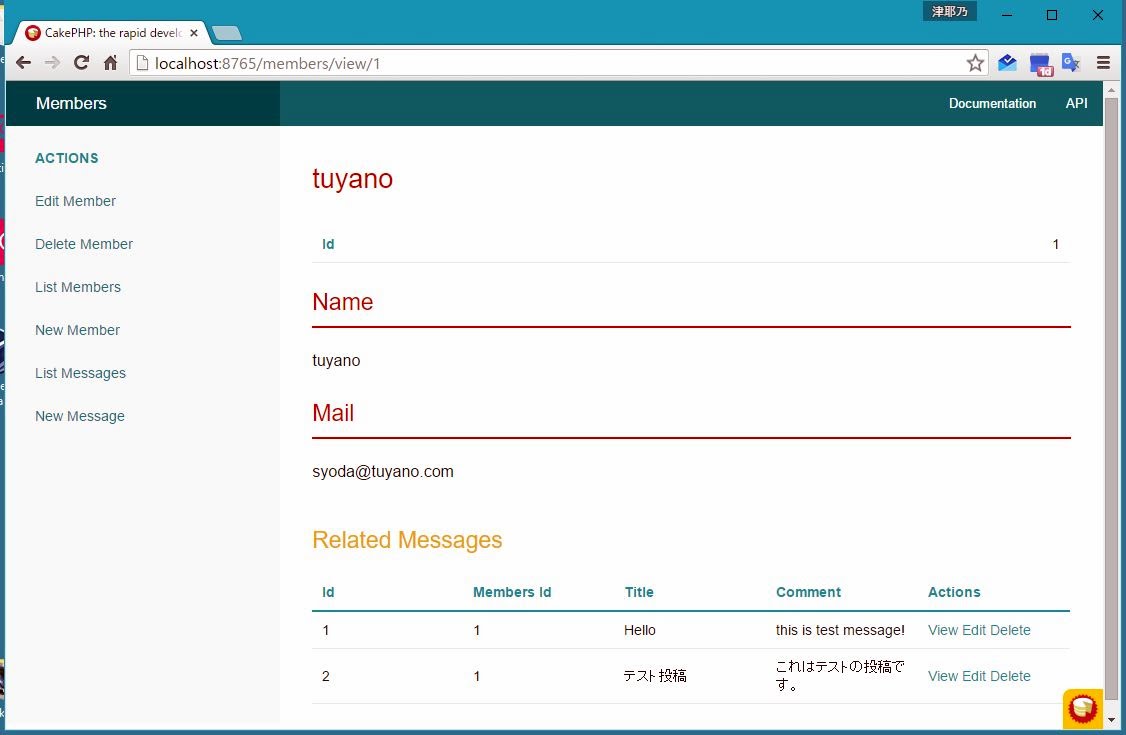
Task: Click the browser back arrow button
Action: tap(23, 63)
